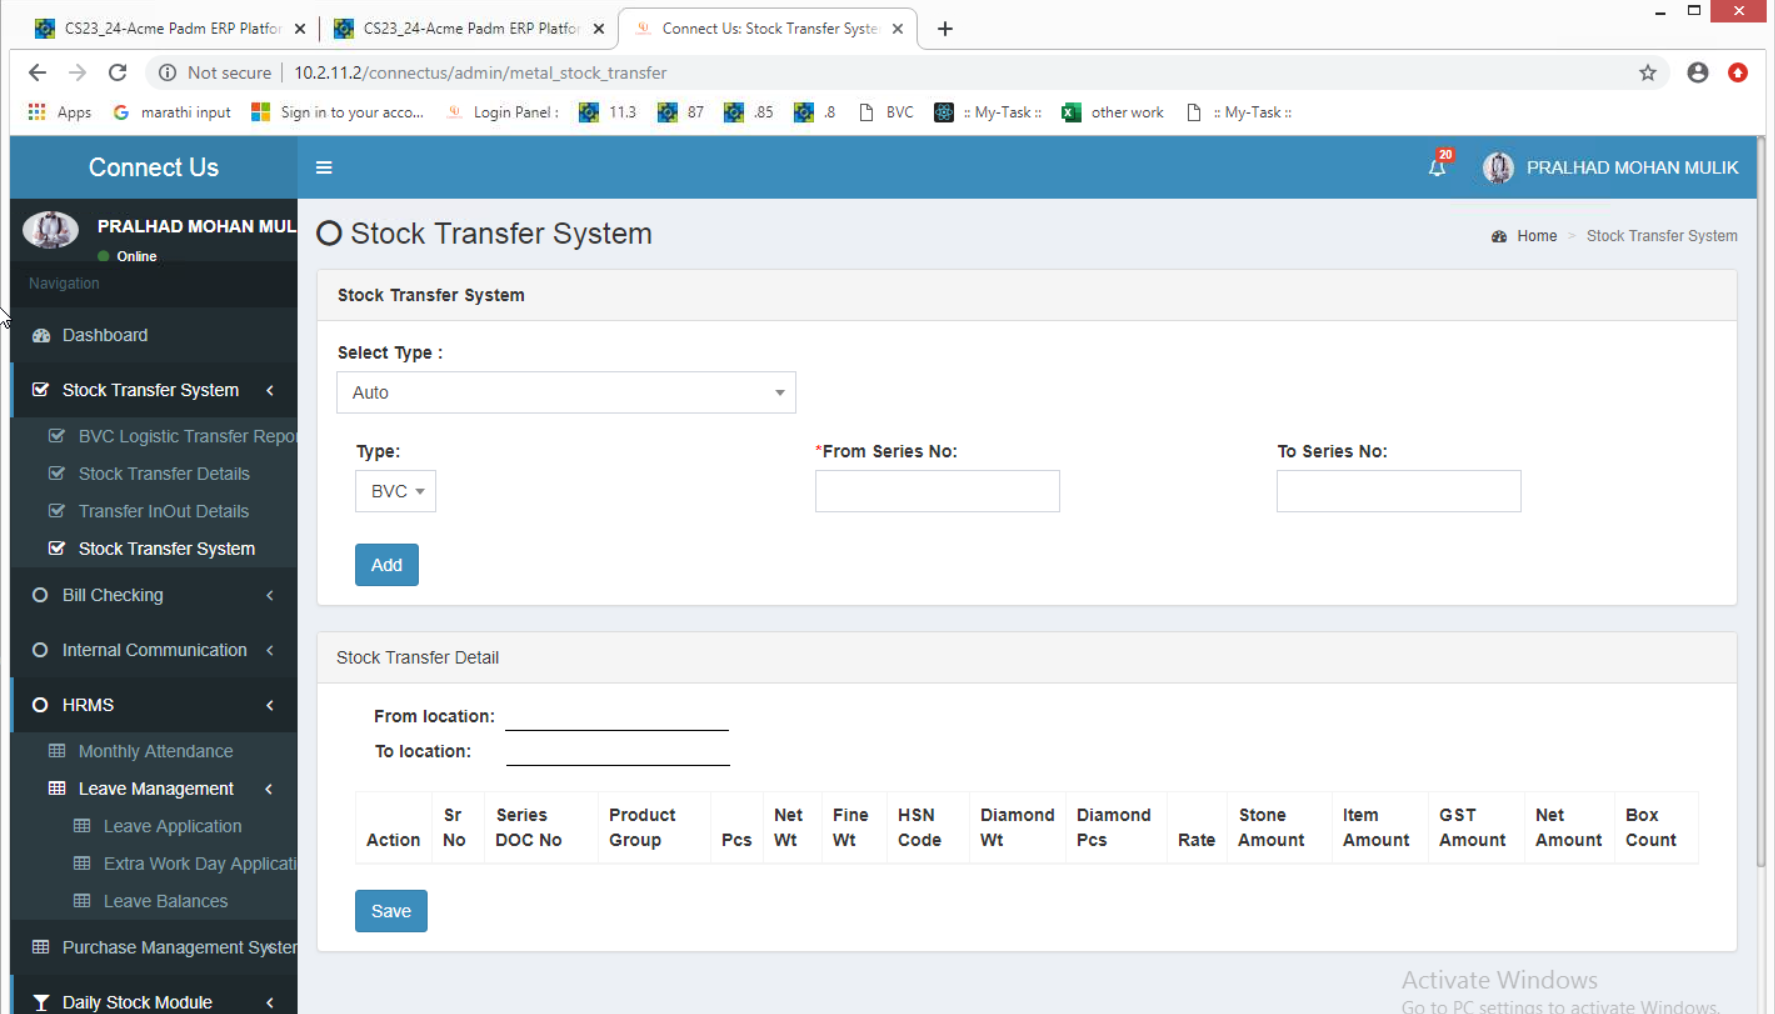
Task: Click the HRMS circle icon
Action: point(40,705)
